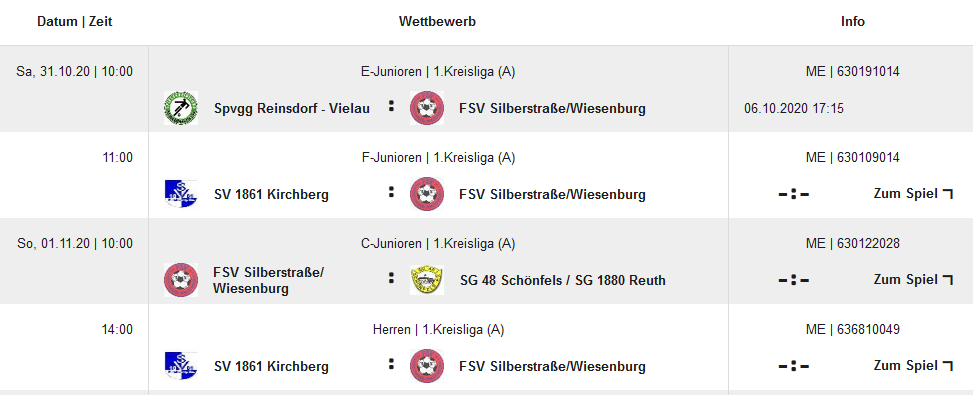Screen dimensions: 973x395
Task: Click SG 48 Schönfels / SG 1880 Reuth team name
Action: tap(563, 280)
